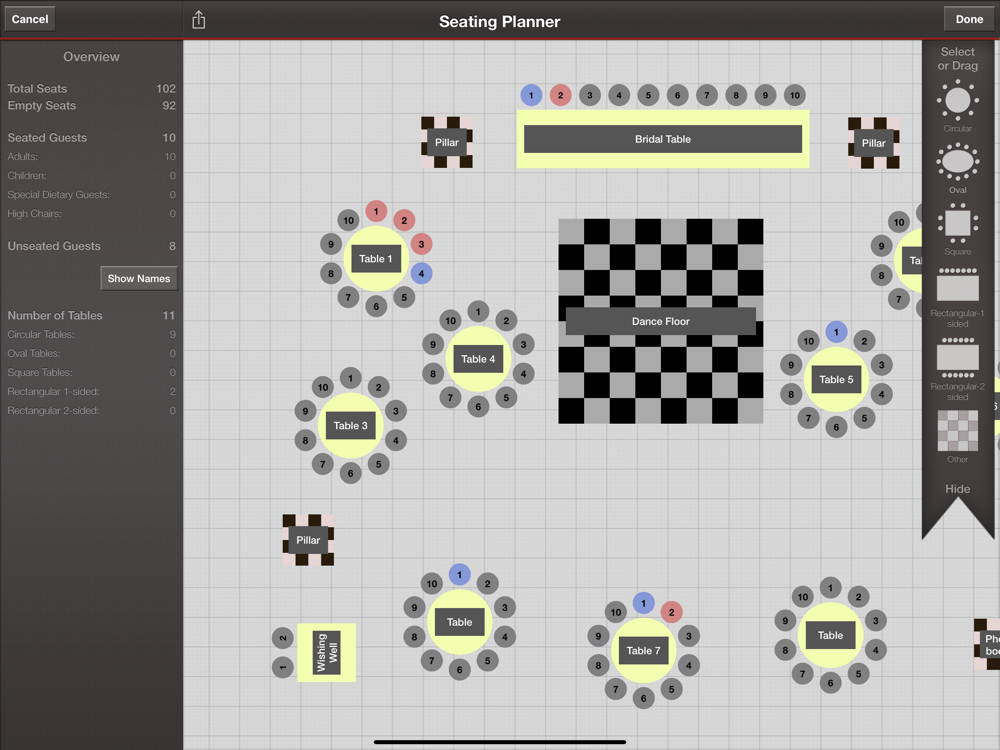The width and height of the screenshot is (1000, 750).
Task: Tap the share/export icon
Action: pyautogui.click(x=198, y=20)
